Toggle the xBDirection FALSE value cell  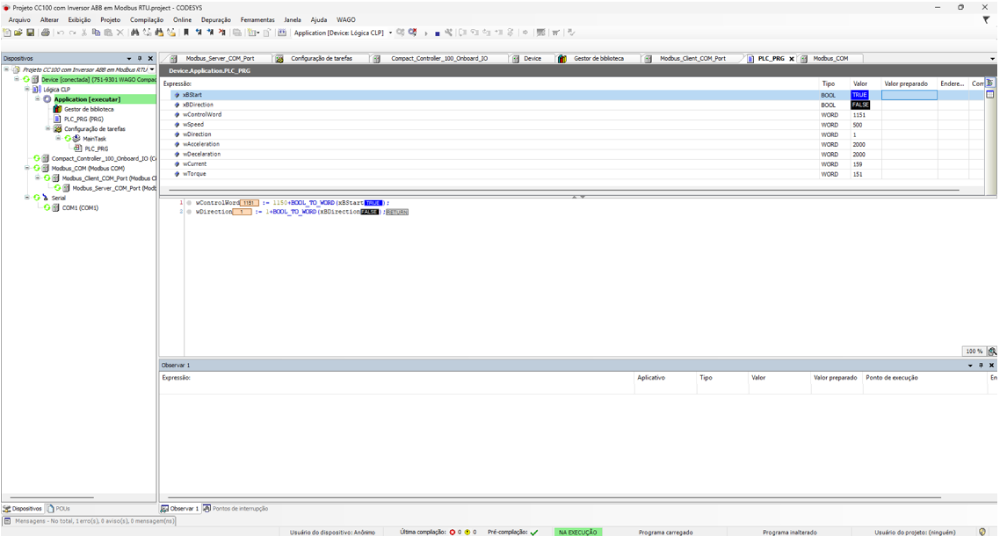tap(859, 105)
